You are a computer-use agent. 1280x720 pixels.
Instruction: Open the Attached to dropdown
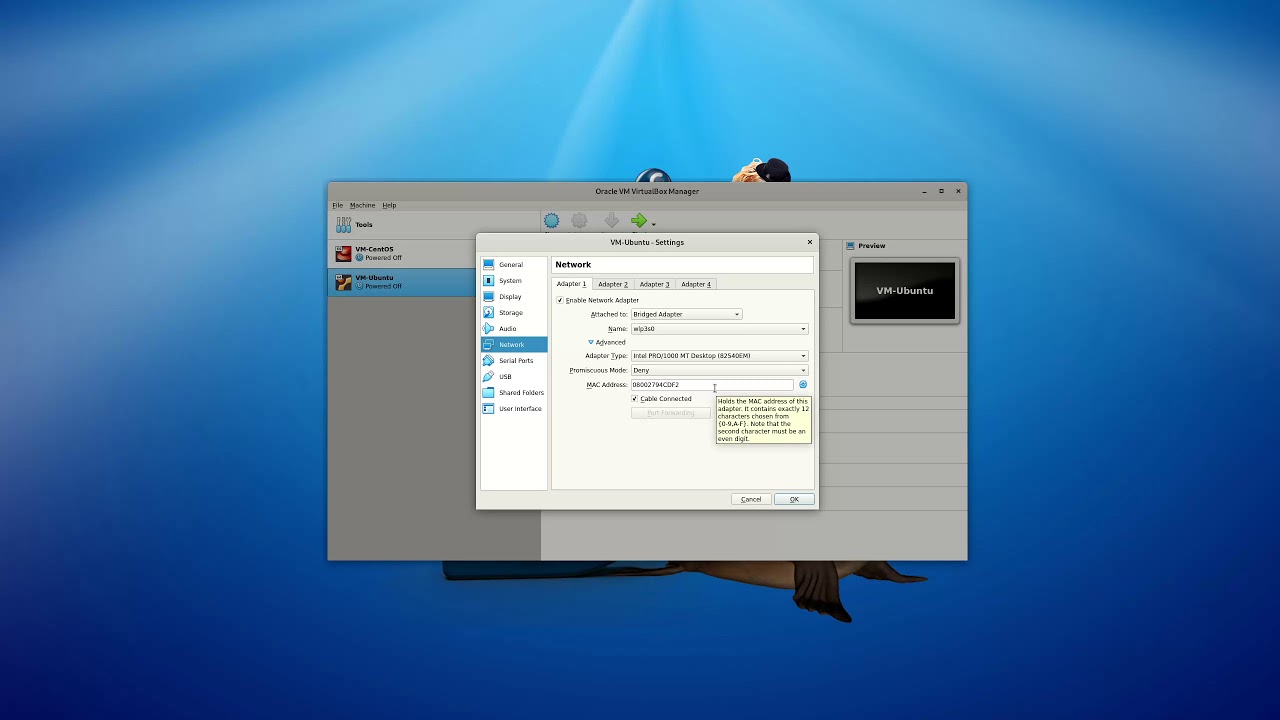[686, 314]
